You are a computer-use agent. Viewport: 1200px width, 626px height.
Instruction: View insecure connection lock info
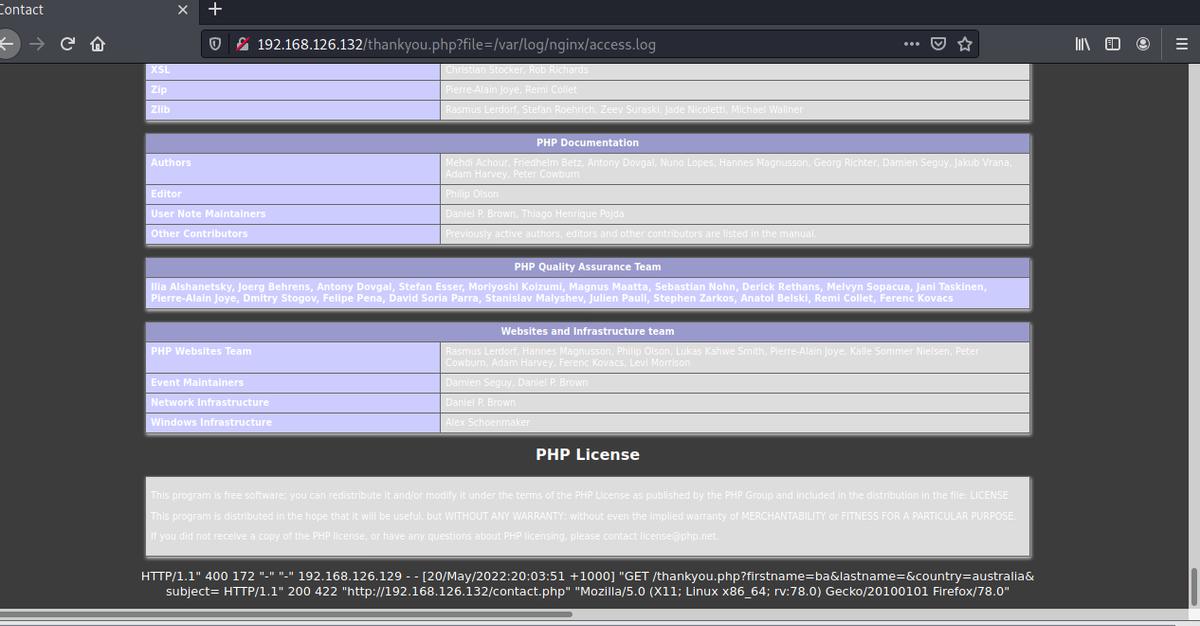click(x=241, y=44)
